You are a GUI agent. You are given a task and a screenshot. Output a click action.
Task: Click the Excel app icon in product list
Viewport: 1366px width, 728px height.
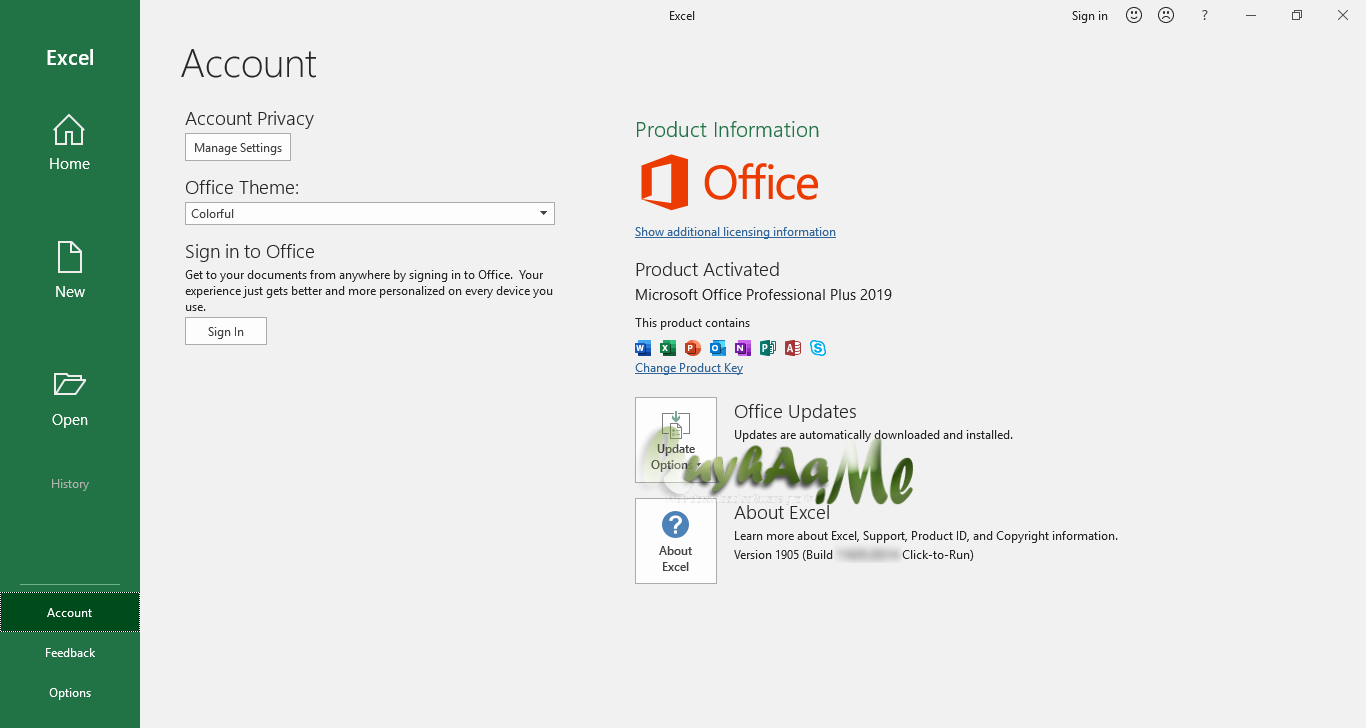668,348
